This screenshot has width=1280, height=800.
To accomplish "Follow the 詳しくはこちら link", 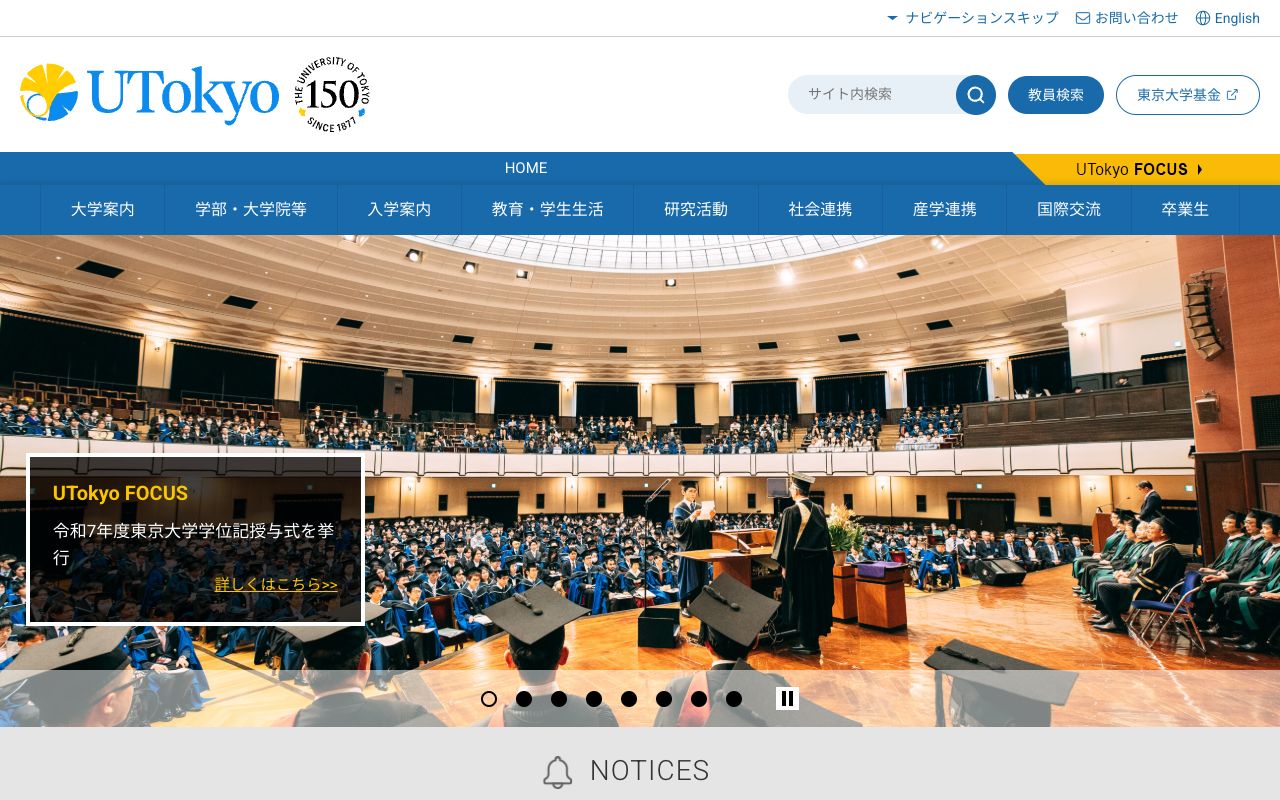I will [276, 584].
